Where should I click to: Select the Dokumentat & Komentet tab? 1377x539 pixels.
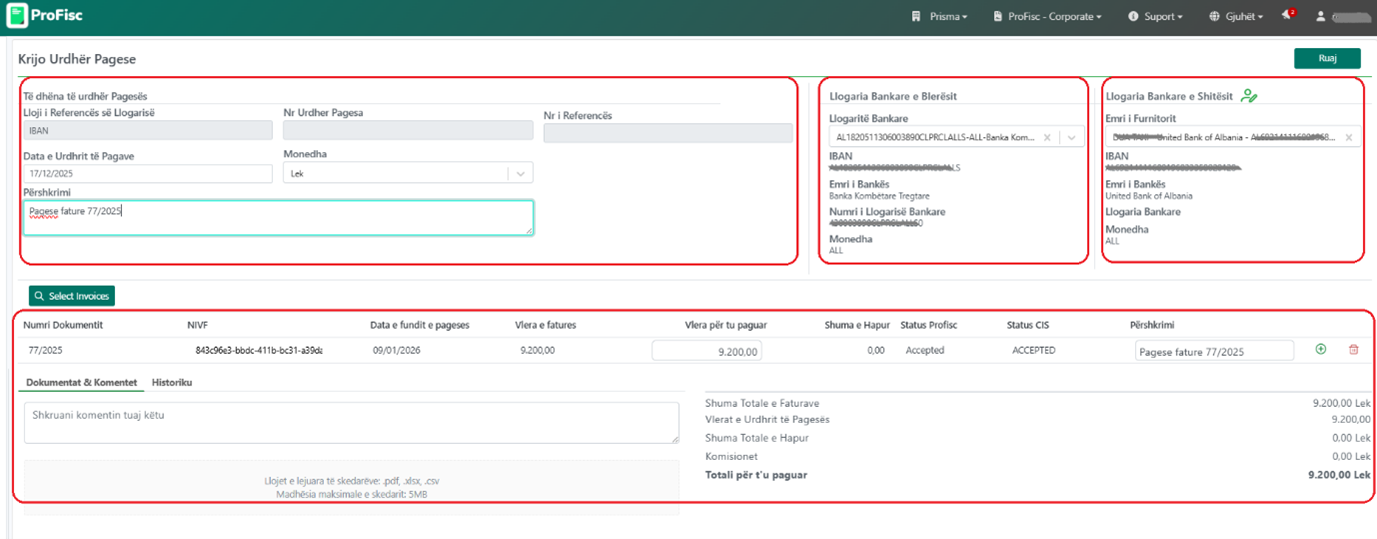click(x=82, y=383)
